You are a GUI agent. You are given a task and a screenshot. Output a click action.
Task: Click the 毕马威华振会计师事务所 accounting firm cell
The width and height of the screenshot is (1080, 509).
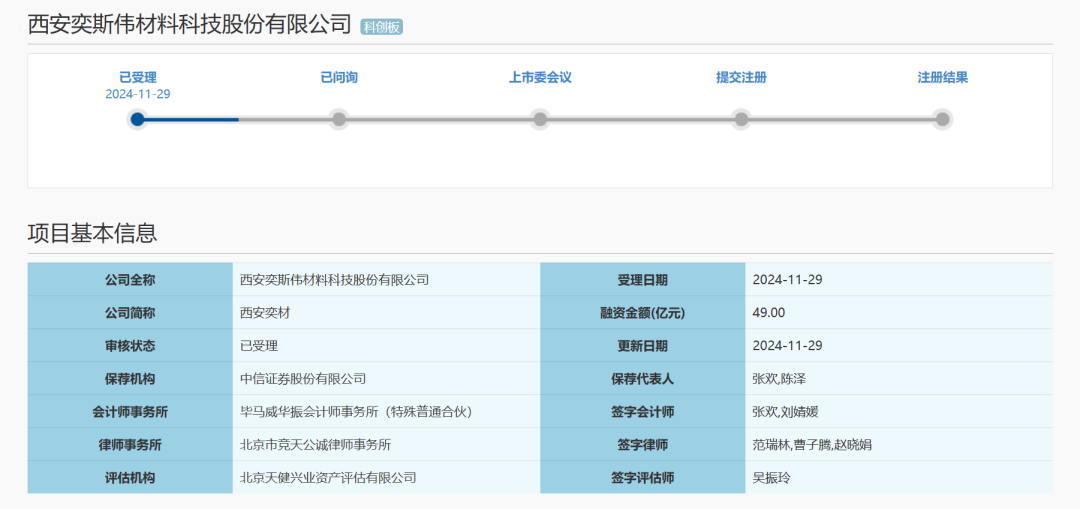pyautogui.click(x=355, y=411)
